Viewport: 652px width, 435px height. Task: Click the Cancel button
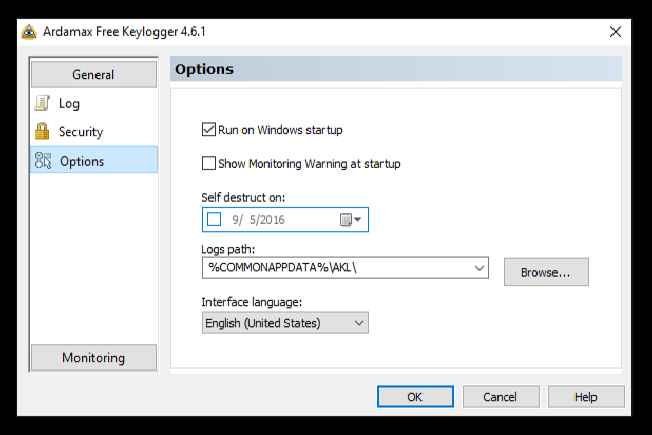501,397
